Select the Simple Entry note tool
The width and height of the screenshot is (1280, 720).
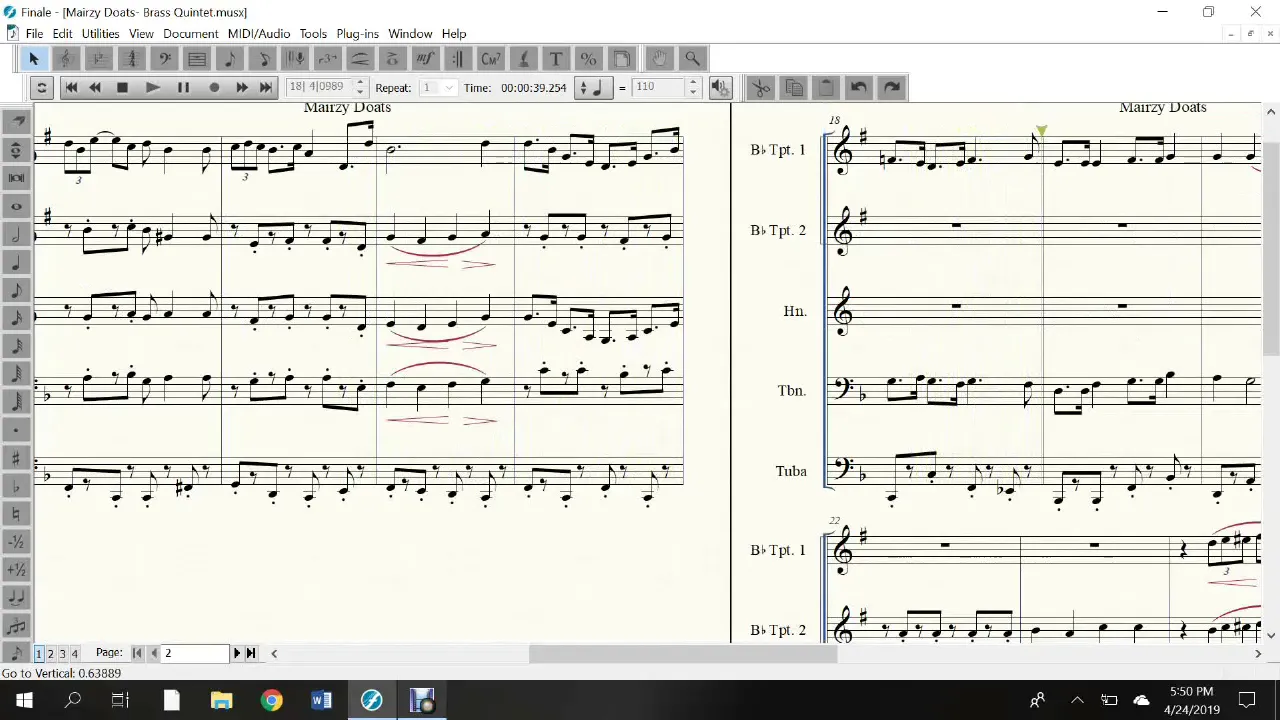pyautogui.click(x=229, y=58)
